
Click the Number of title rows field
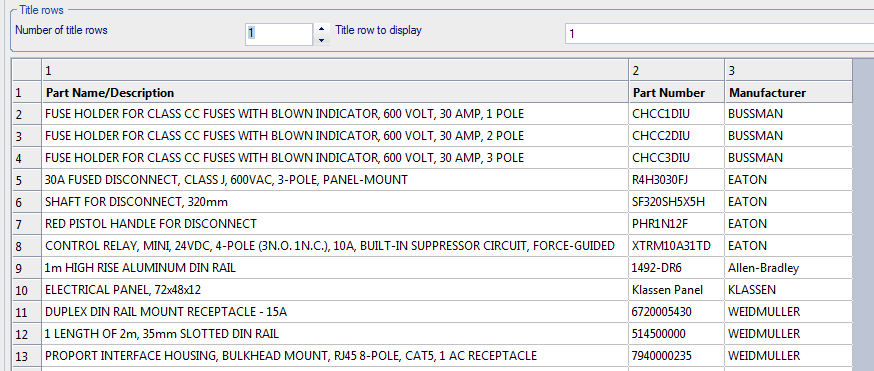pyautogui.click(x=279, y=34)
